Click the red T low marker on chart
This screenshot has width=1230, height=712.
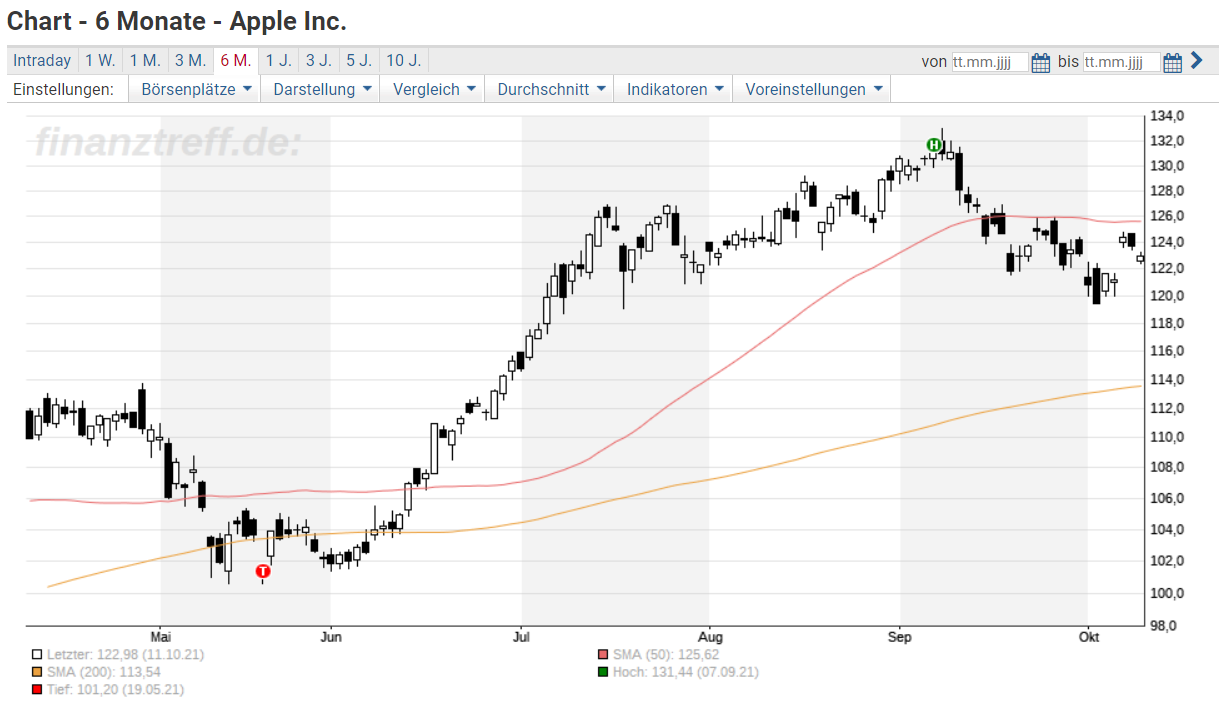[x=263, y=571]
